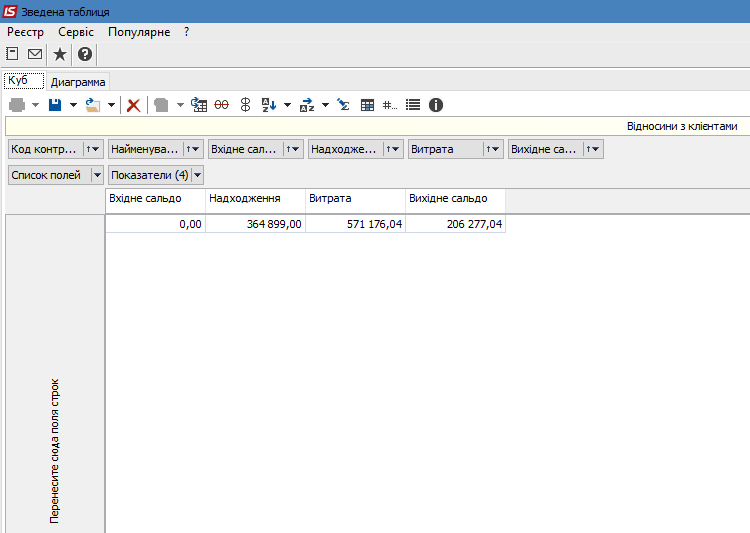The height and width of the screenshot is (533, 750).
Task: Switch to the Диаграмма tab
Action: [x=78, y=82]
